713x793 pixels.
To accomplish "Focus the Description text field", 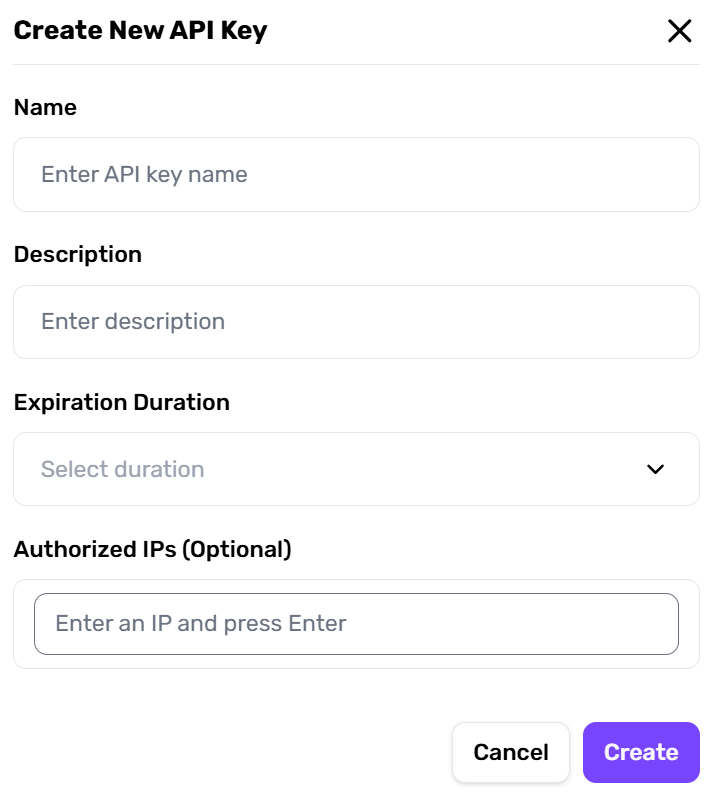I will [356, 322].
